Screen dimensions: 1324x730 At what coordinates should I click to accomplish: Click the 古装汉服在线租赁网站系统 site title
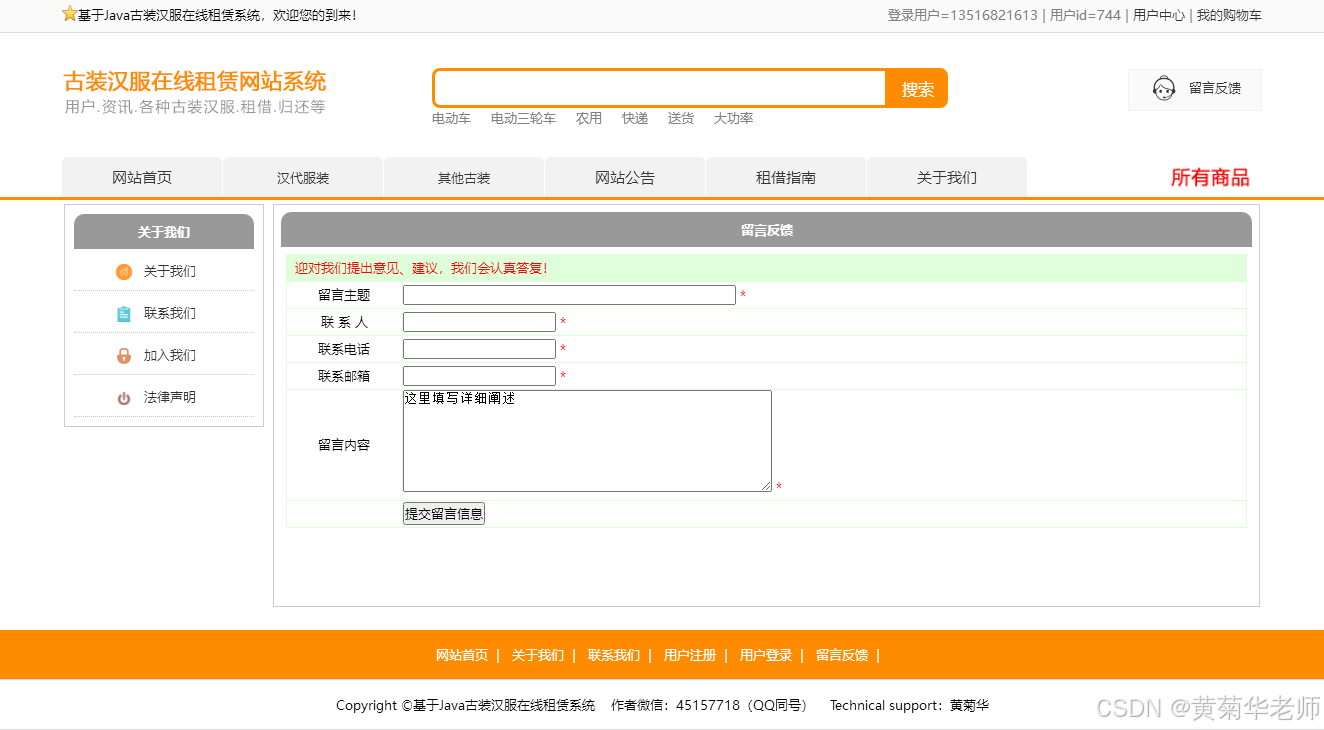pyautogui.click(x=195, y=81)
